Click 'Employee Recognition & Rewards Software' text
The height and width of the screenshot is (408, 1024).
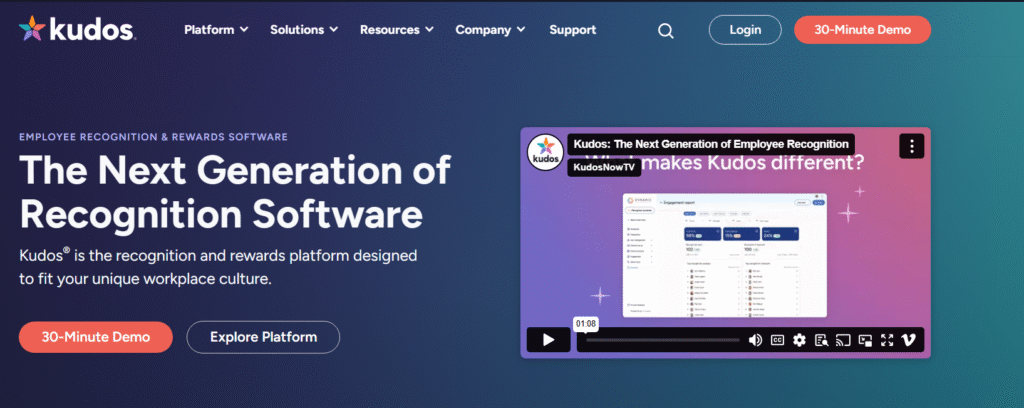tap(153, 137)
